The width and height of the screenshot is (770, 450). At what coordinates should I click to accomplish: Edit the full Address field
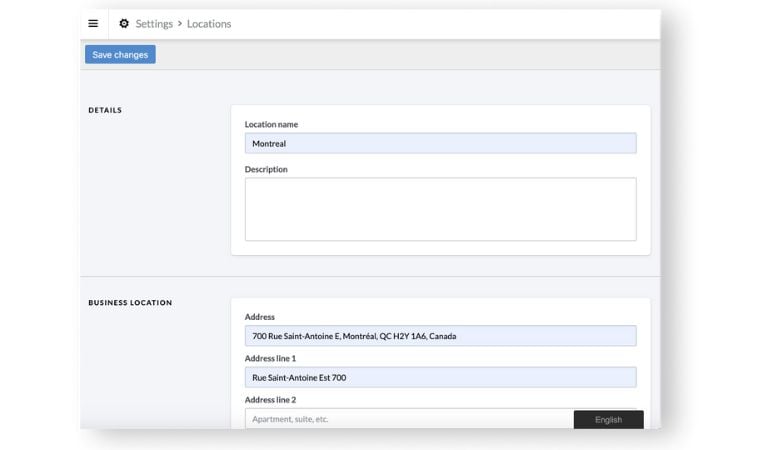[440, 336]
